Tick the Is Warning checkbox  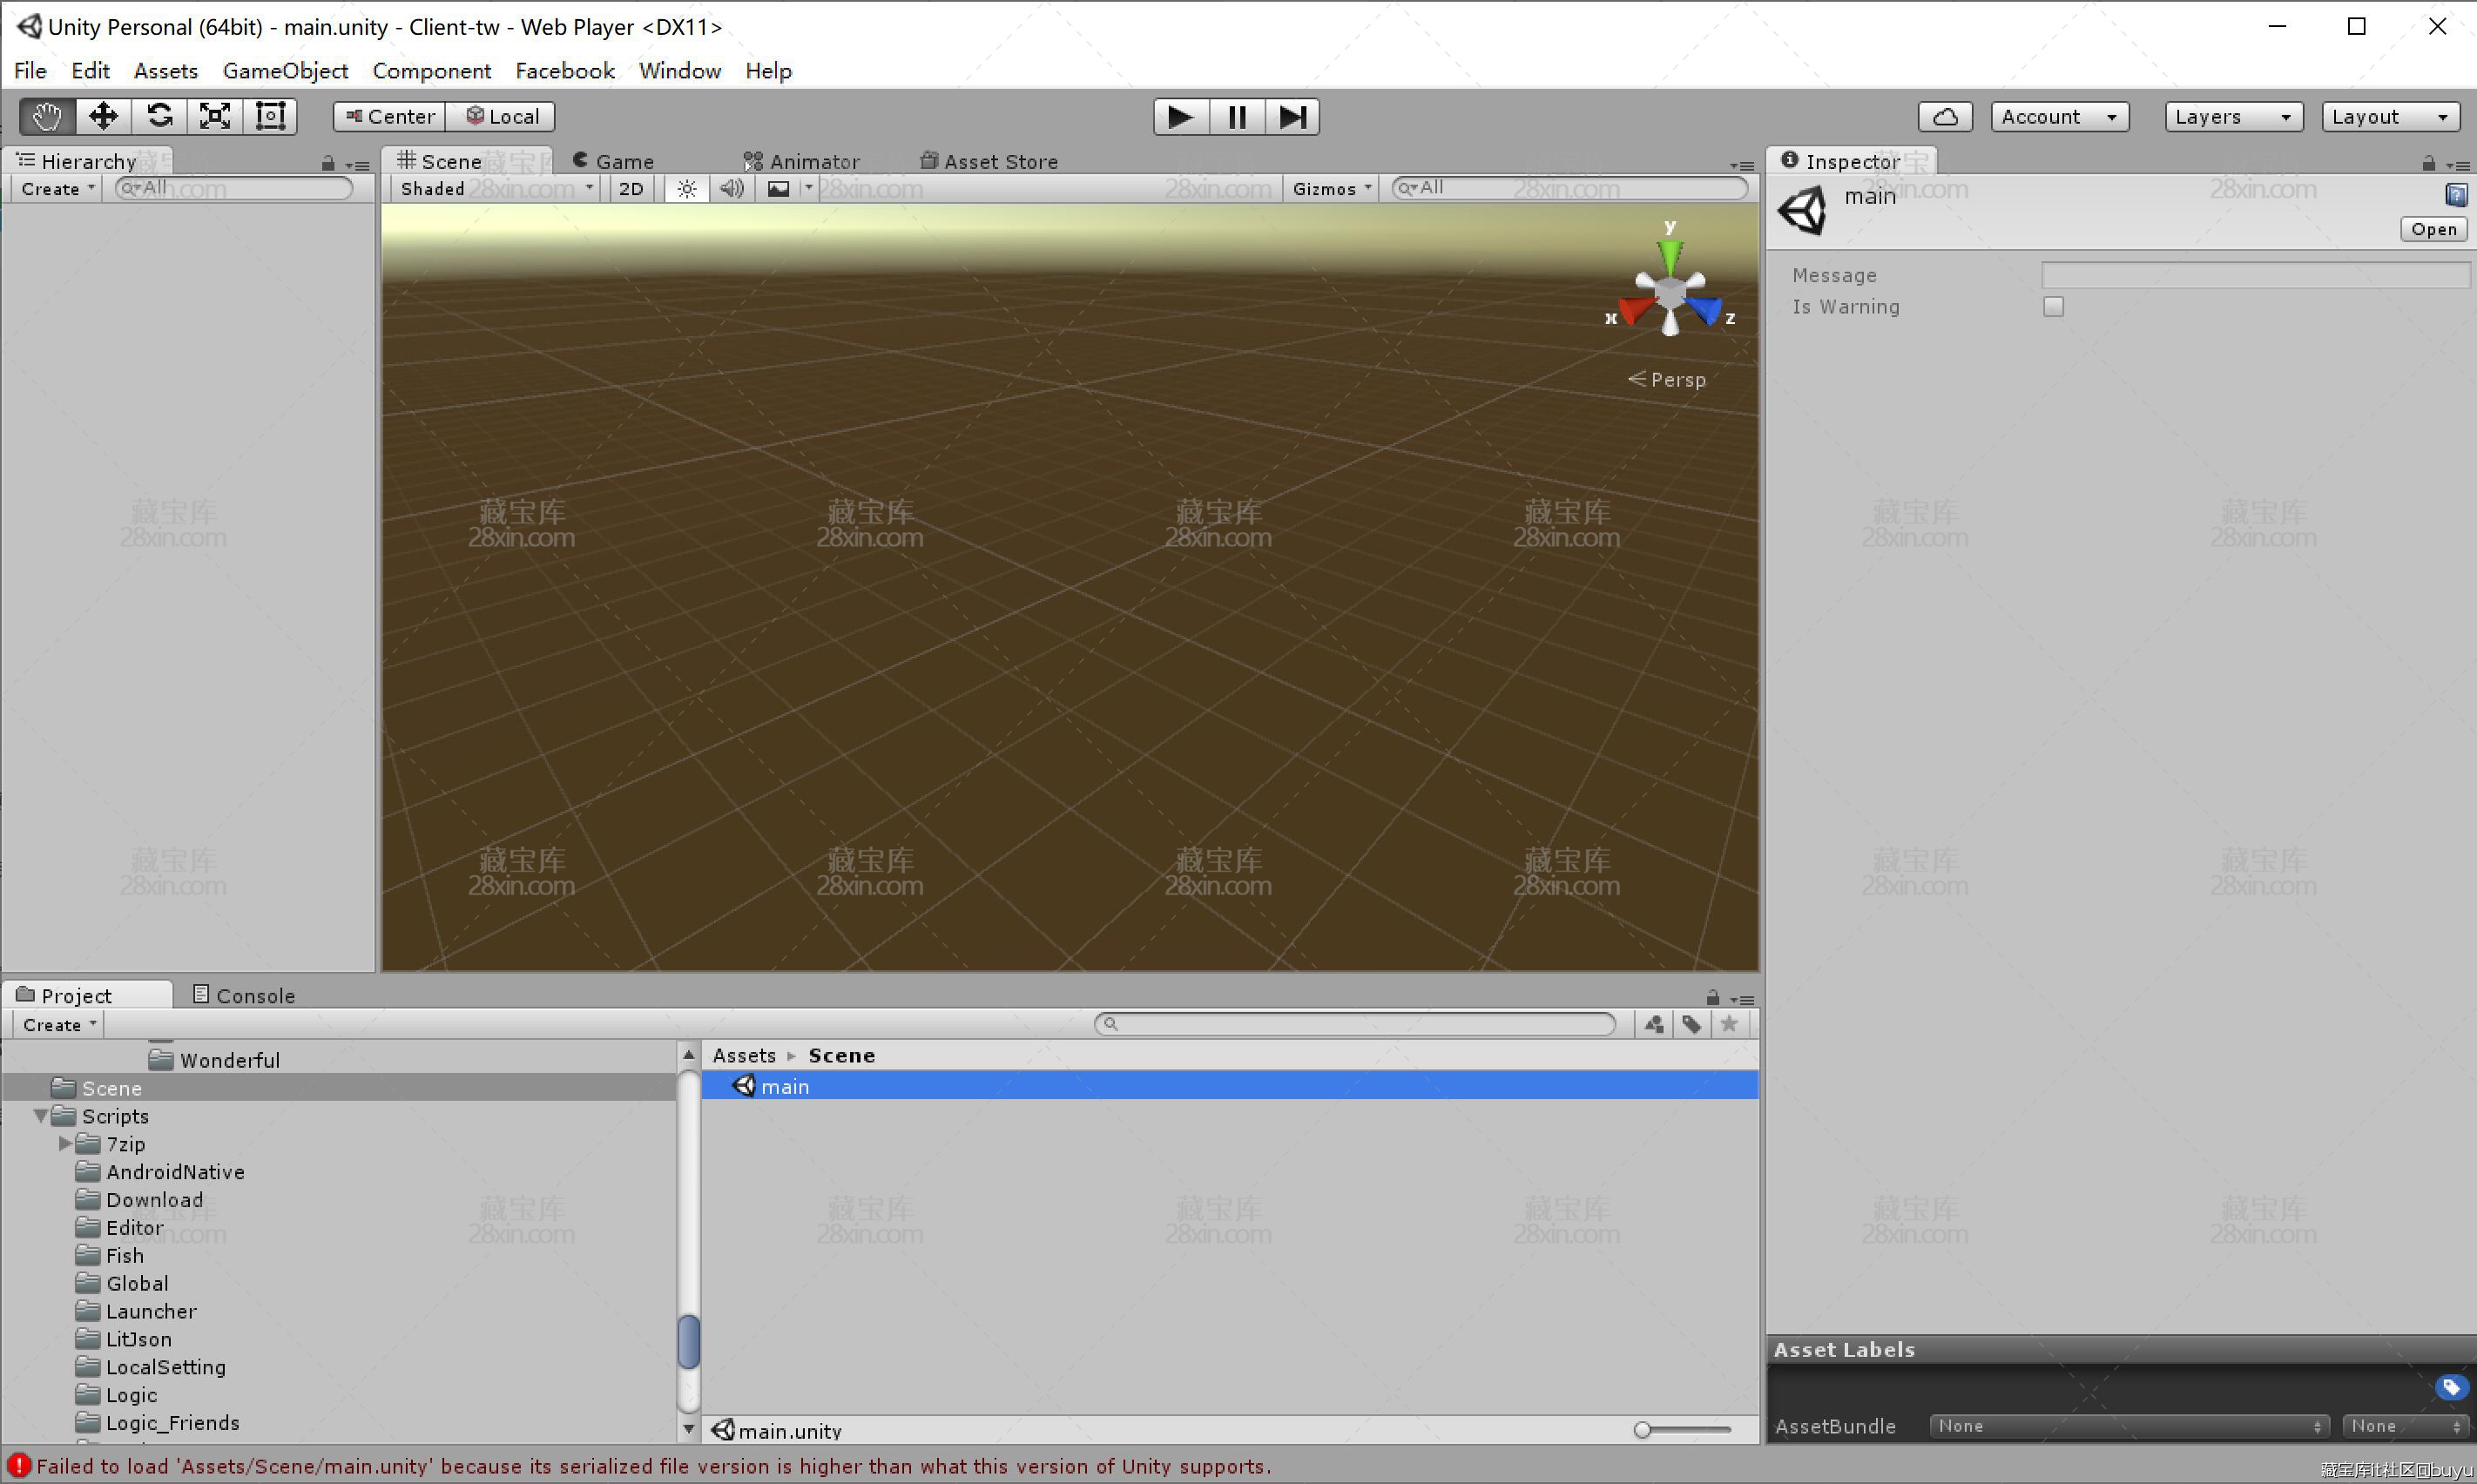click(x=2053, y=307)
